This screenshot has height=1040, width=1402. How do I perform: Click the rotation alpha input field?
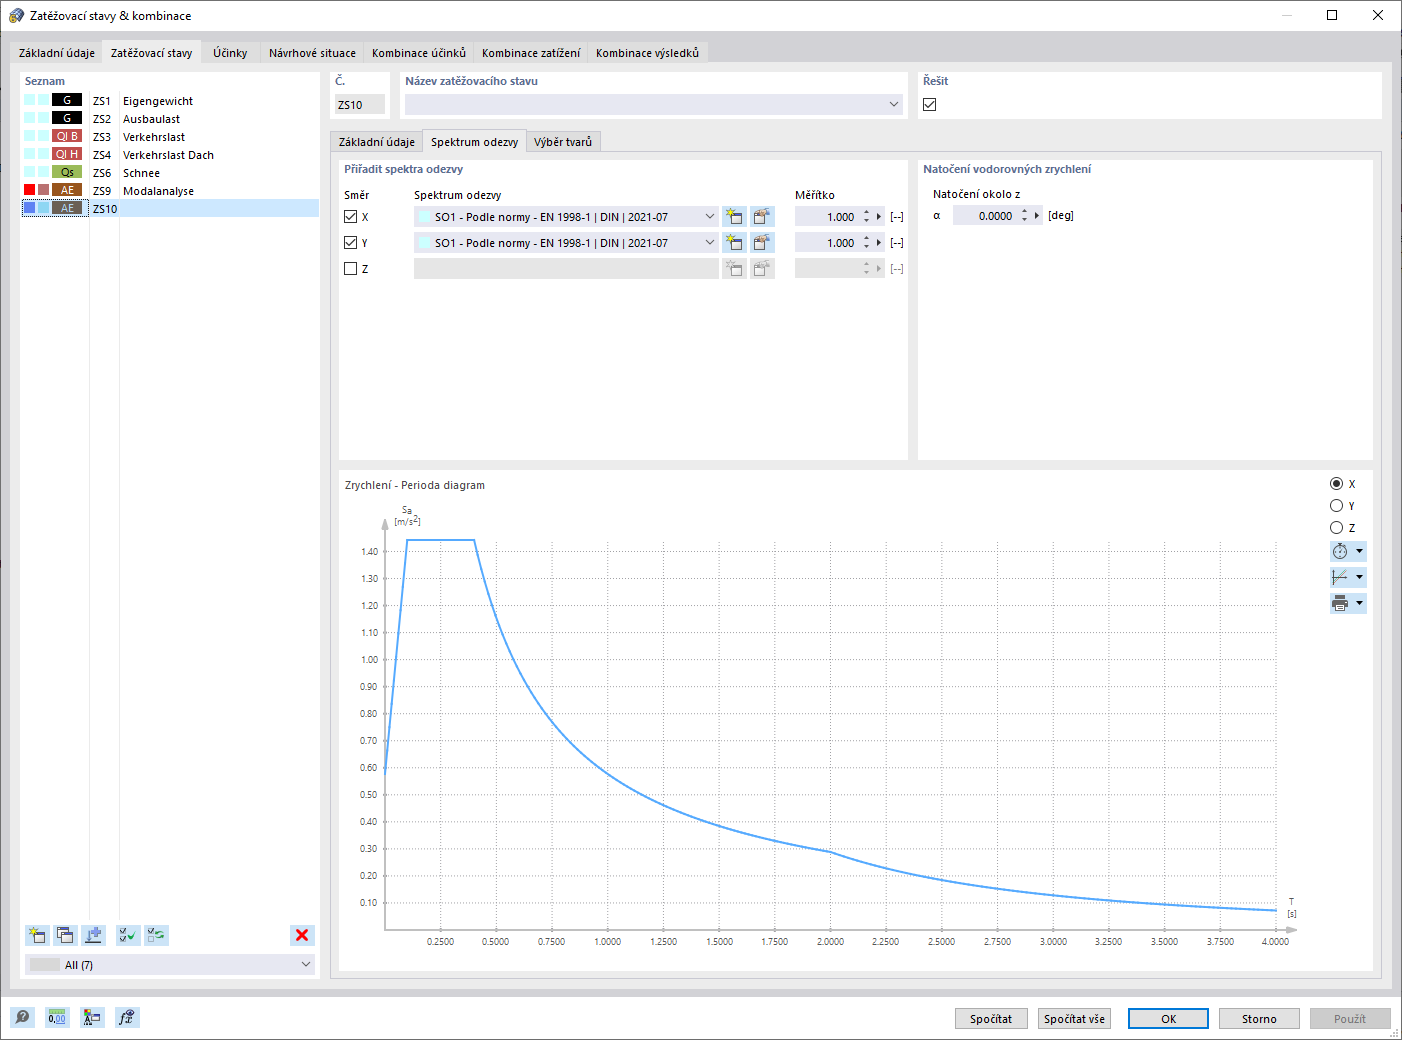tap(984, 215)
